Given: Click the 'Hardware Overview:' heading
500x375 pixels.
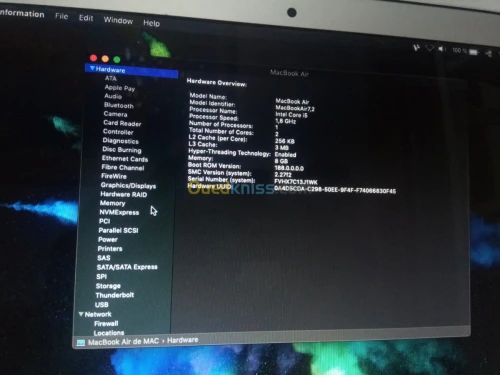Looking at the screenshot, I should [x=217, y=82].
